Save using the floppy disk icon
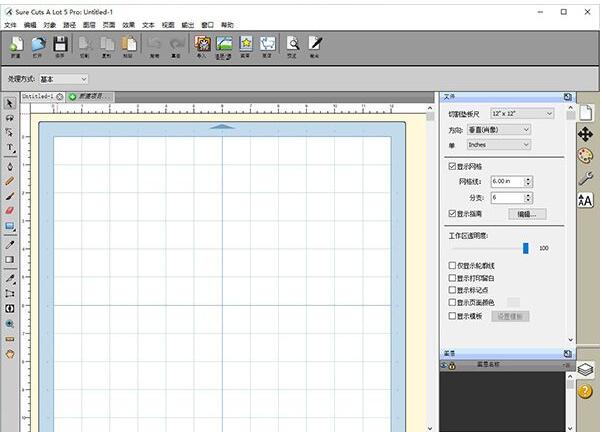The width and height of the screenshot is (602, 432). point(60,47)
